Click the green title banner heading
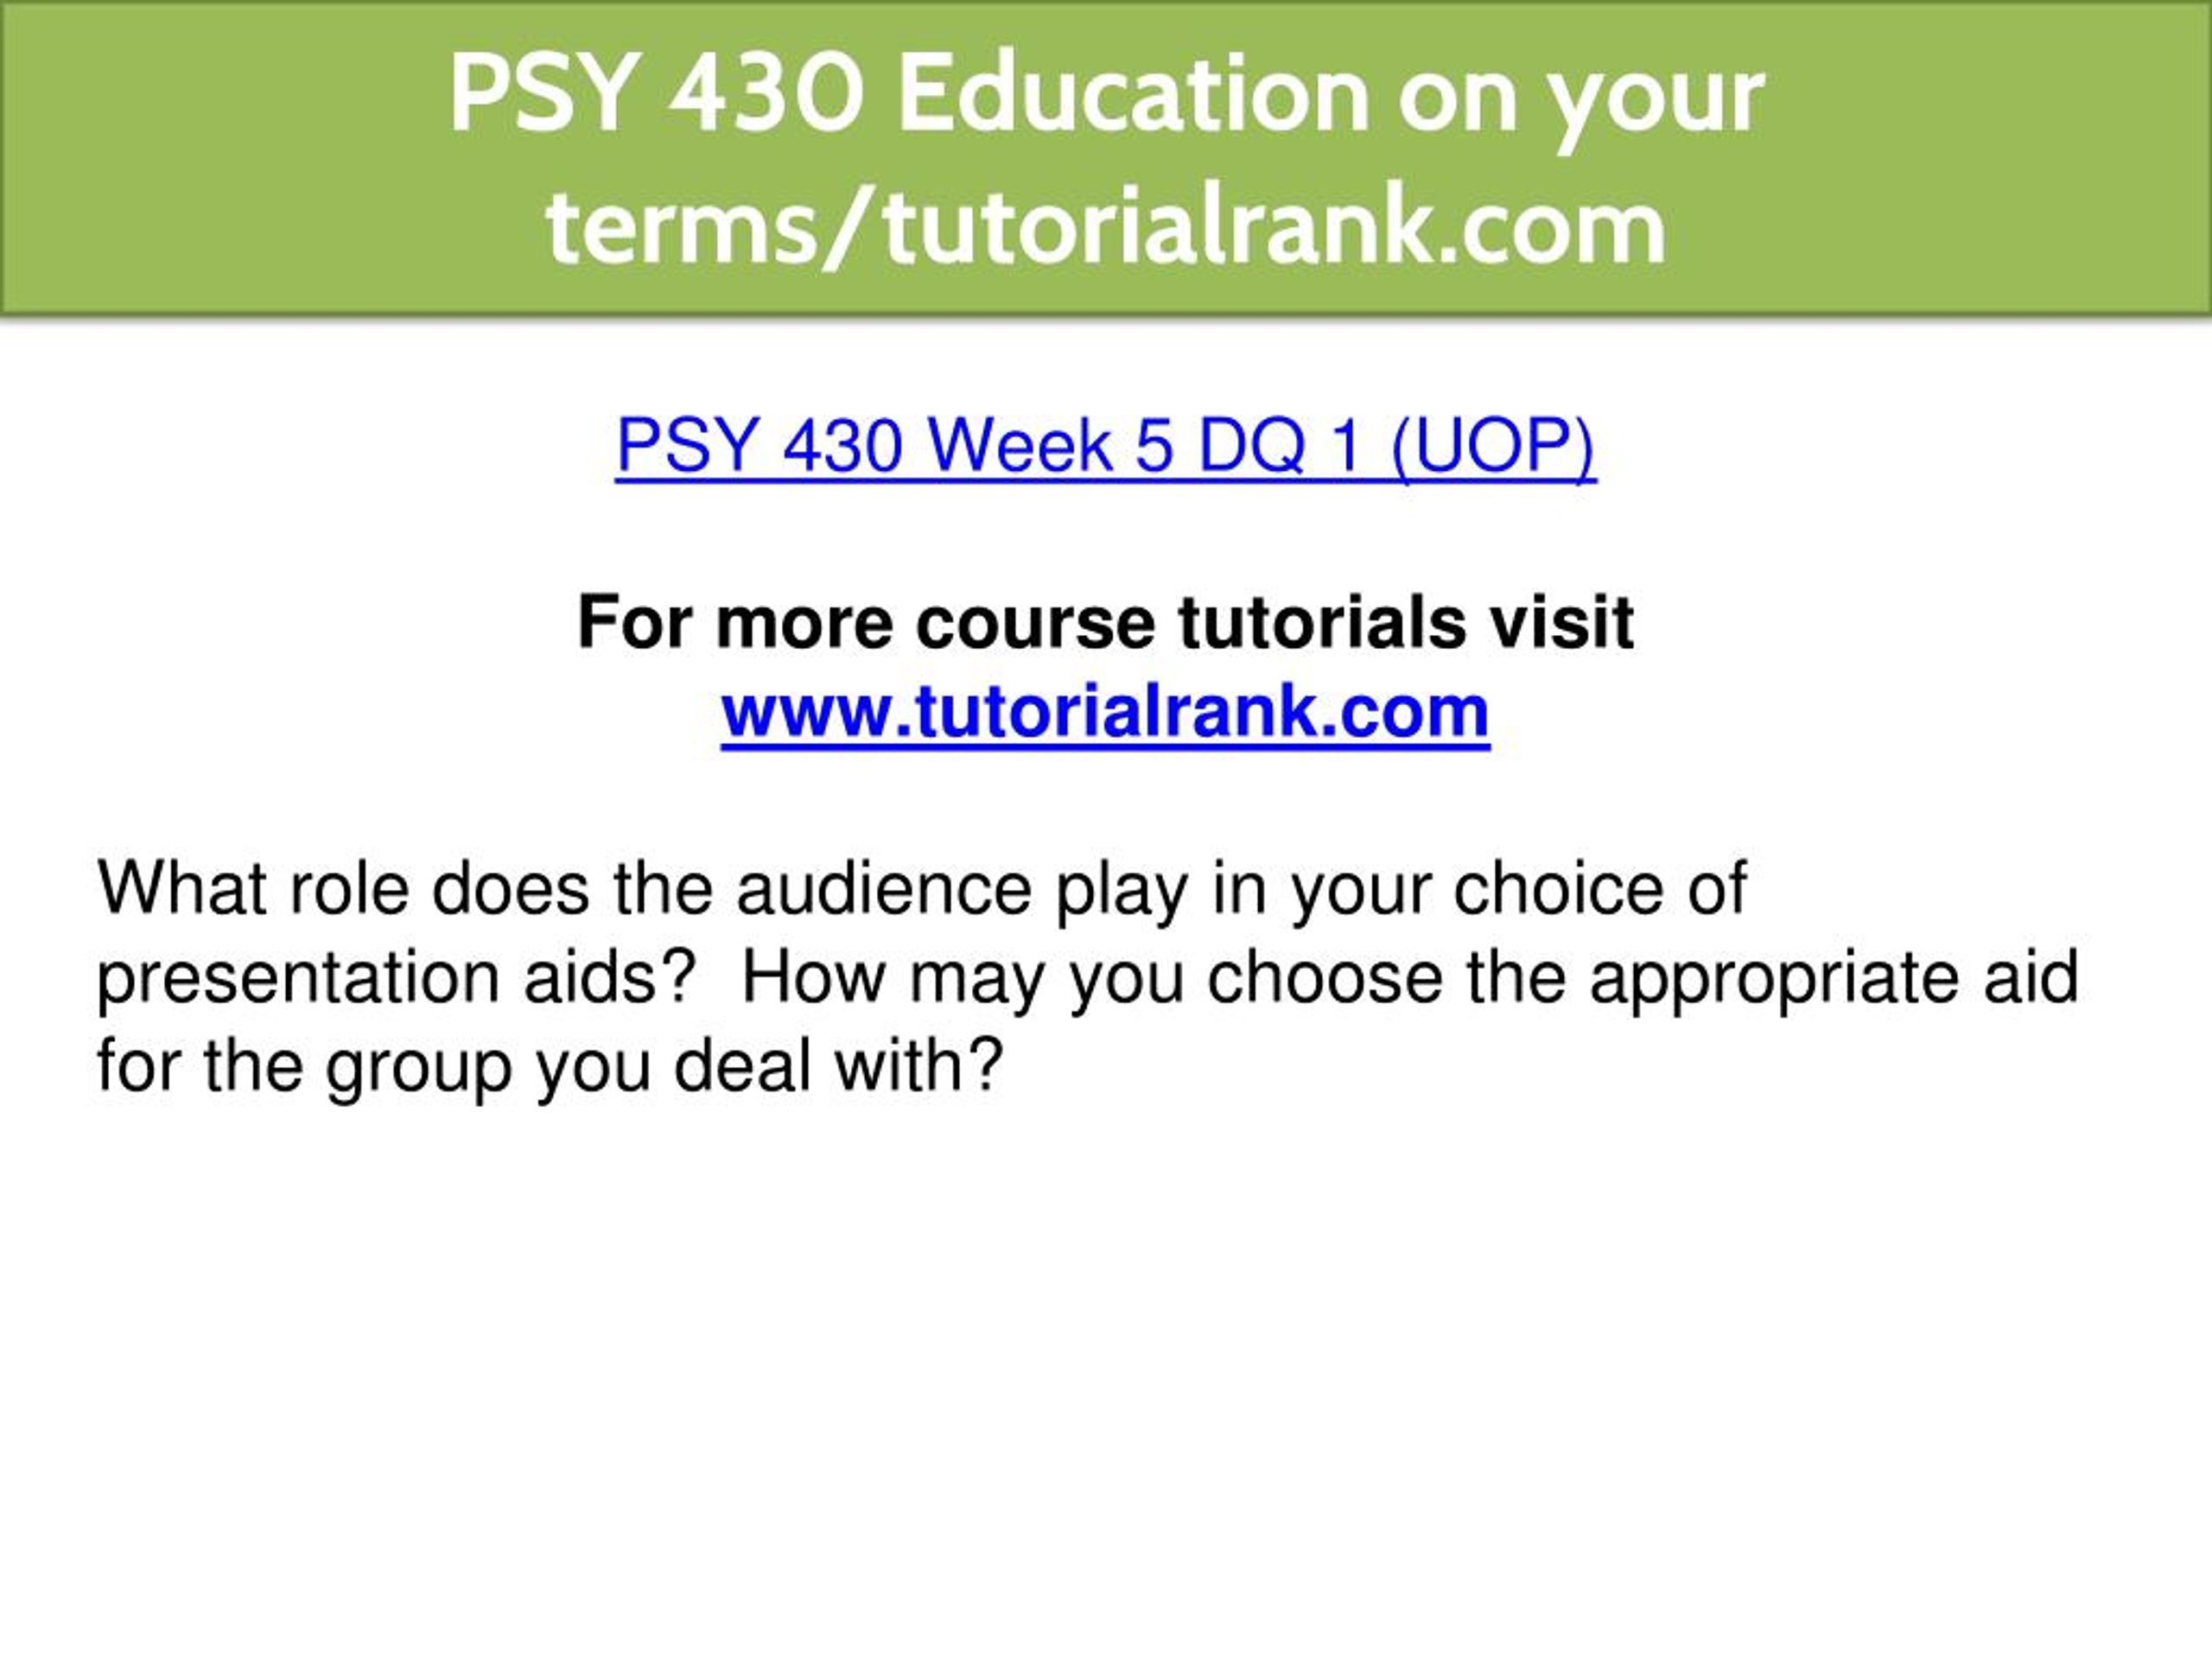 pos(1106,160)
